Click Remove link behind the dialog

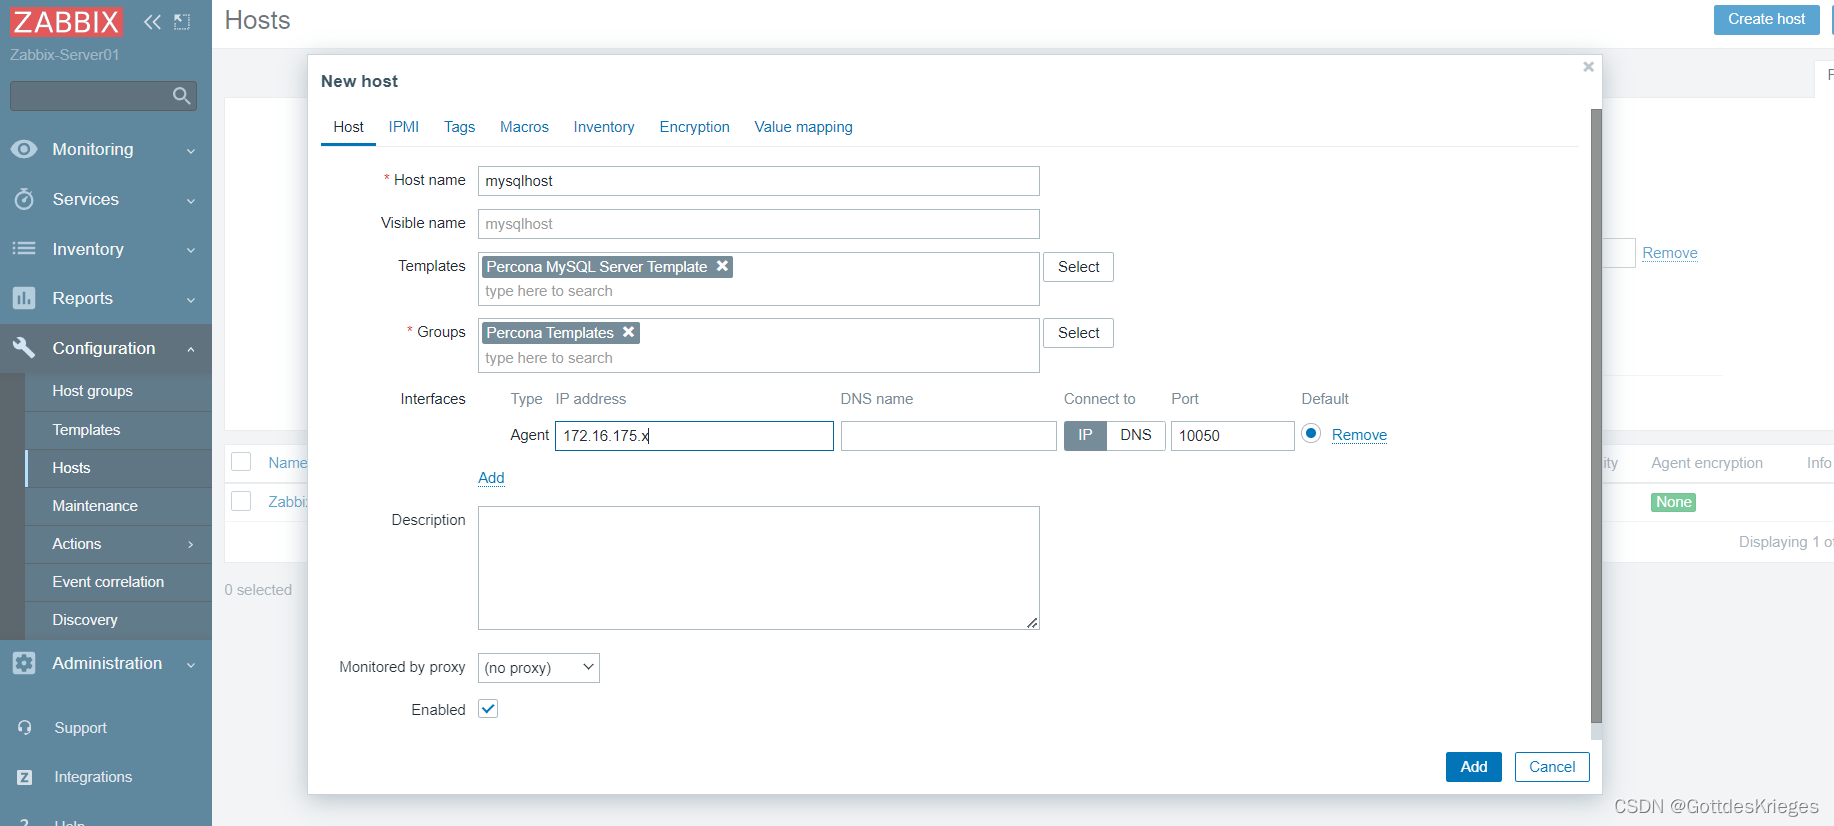pyautogui.click(x=1669, y=253)
